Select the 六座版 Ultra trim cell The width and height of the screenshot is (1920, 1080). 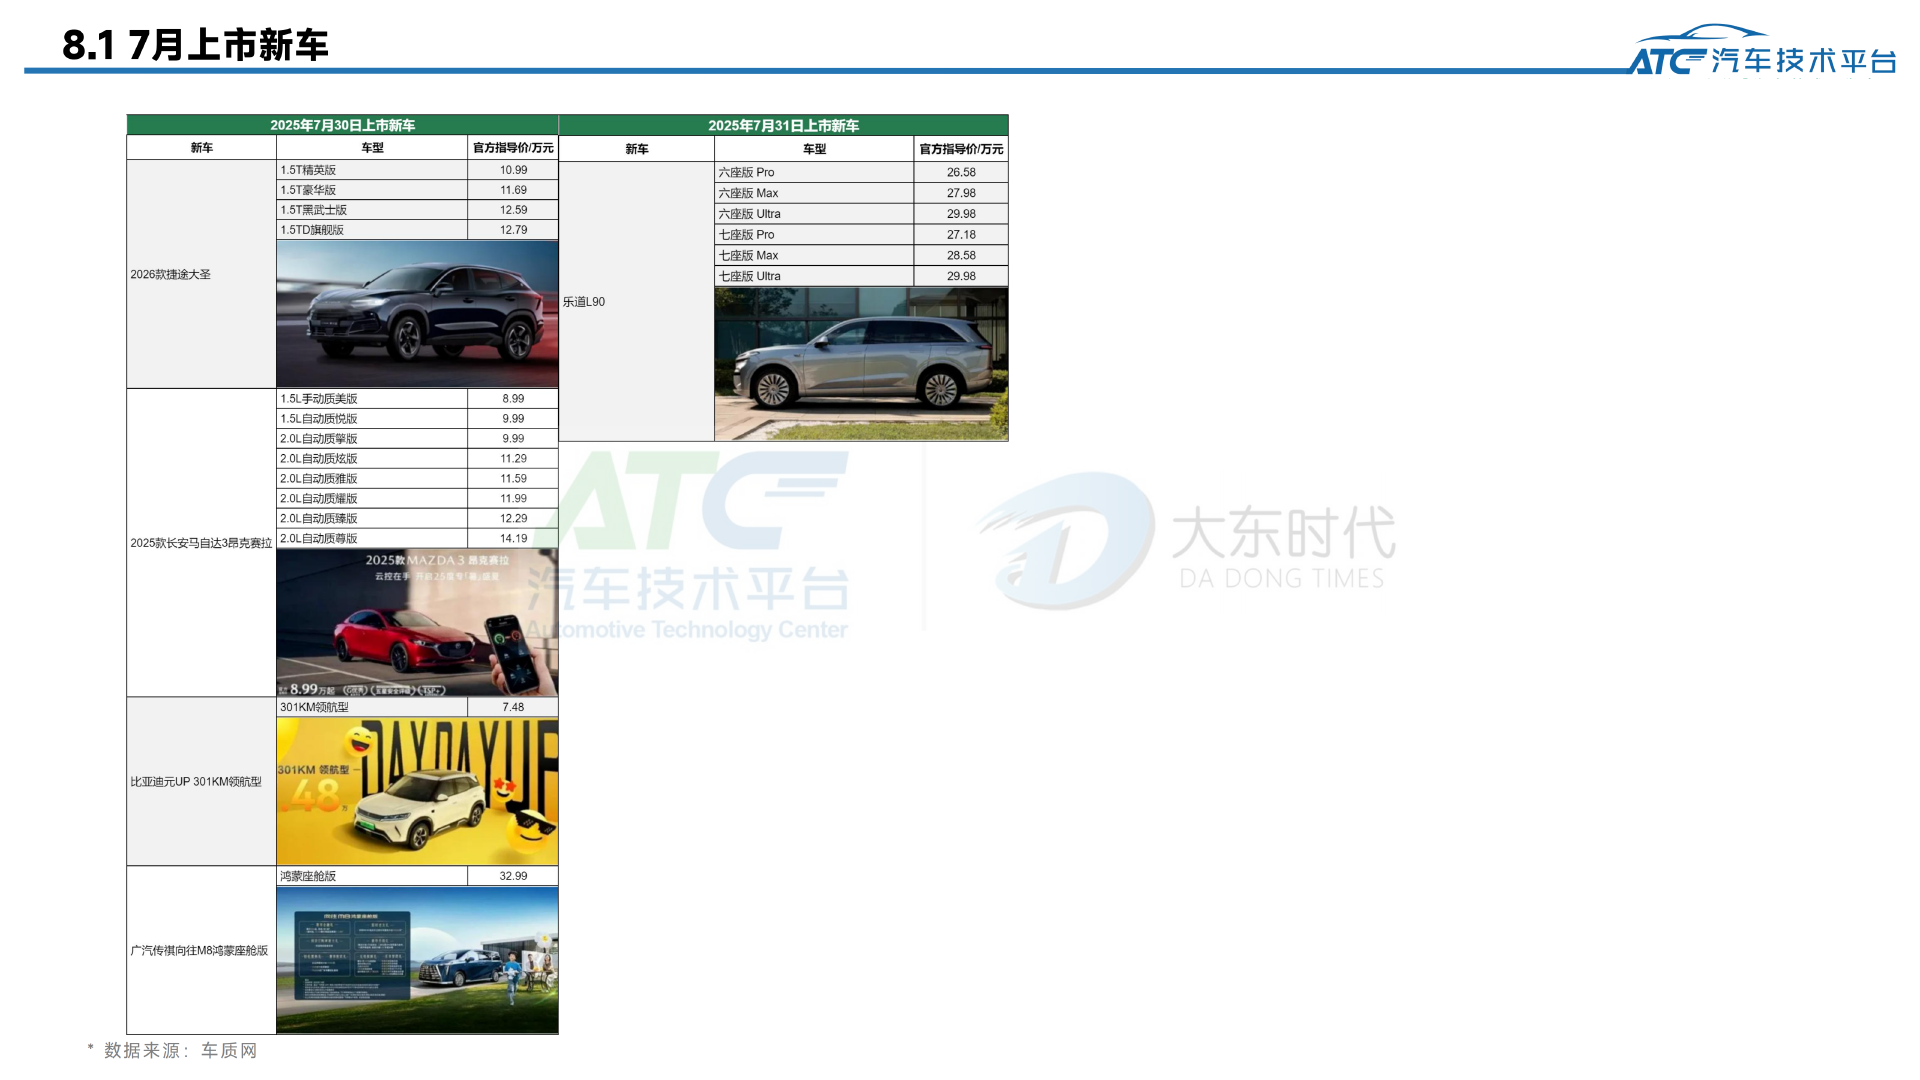[814, 214]
